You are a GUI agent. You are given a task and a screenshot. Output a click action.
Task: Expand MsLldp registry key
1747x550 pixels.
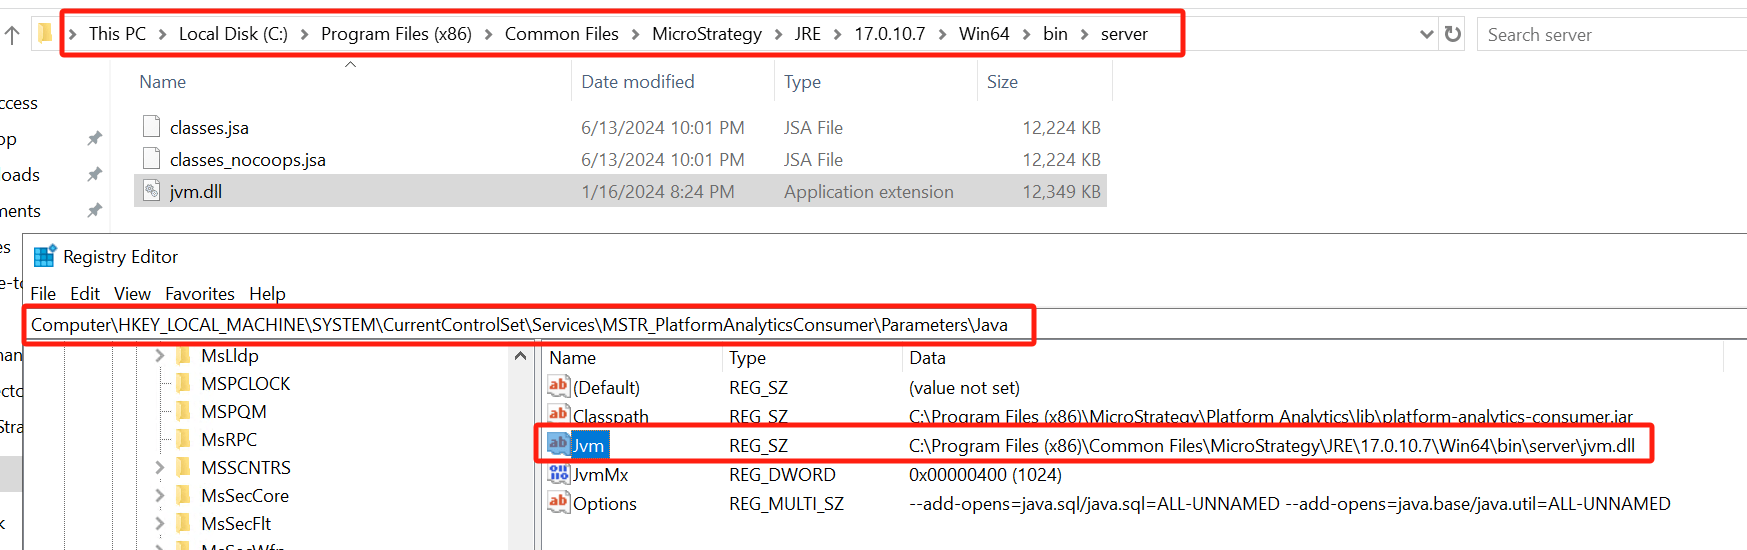pyautogui.click(x=160, y=355)
